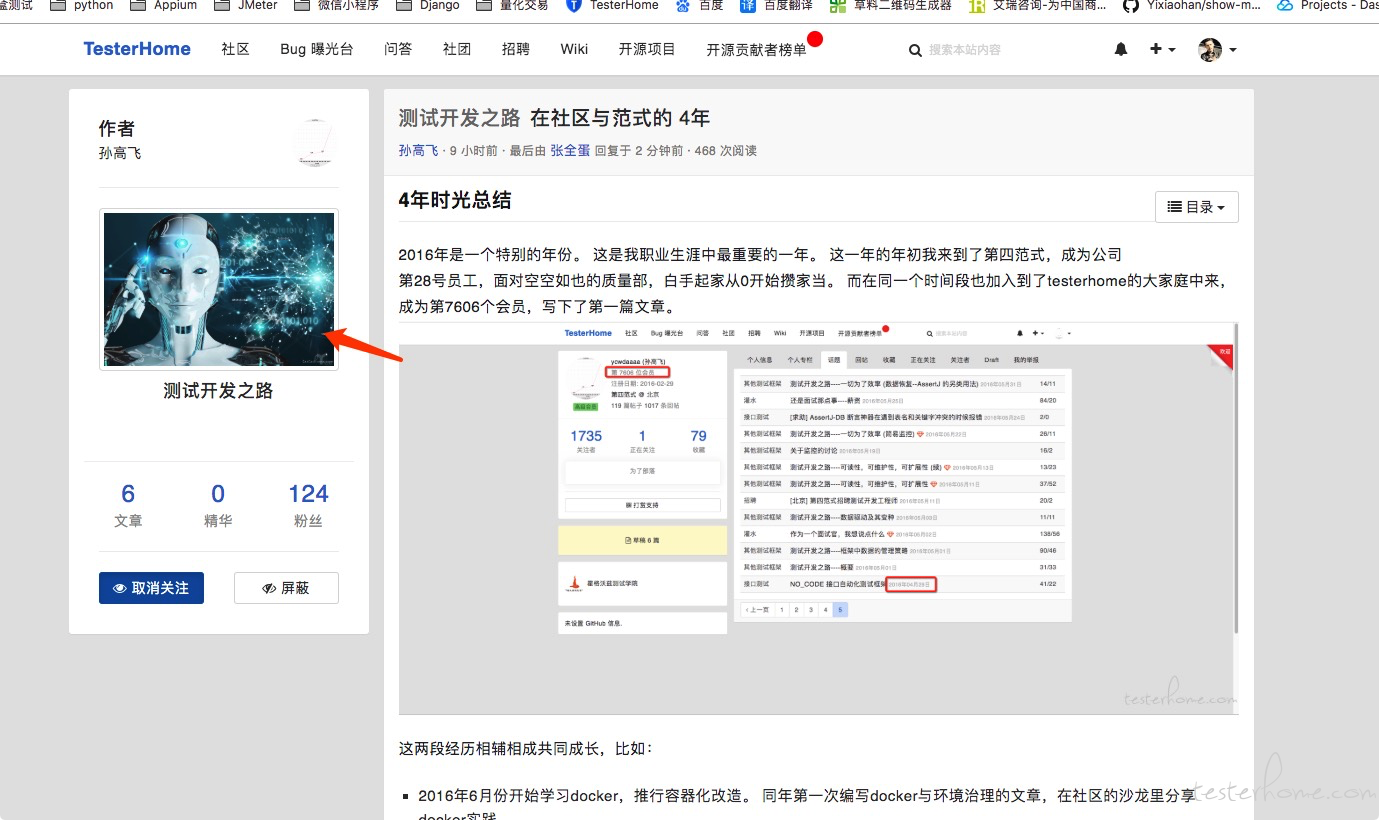Open the notifications bell
The width and height of the screenshot is (1379, 820).
coord(1121,49)
